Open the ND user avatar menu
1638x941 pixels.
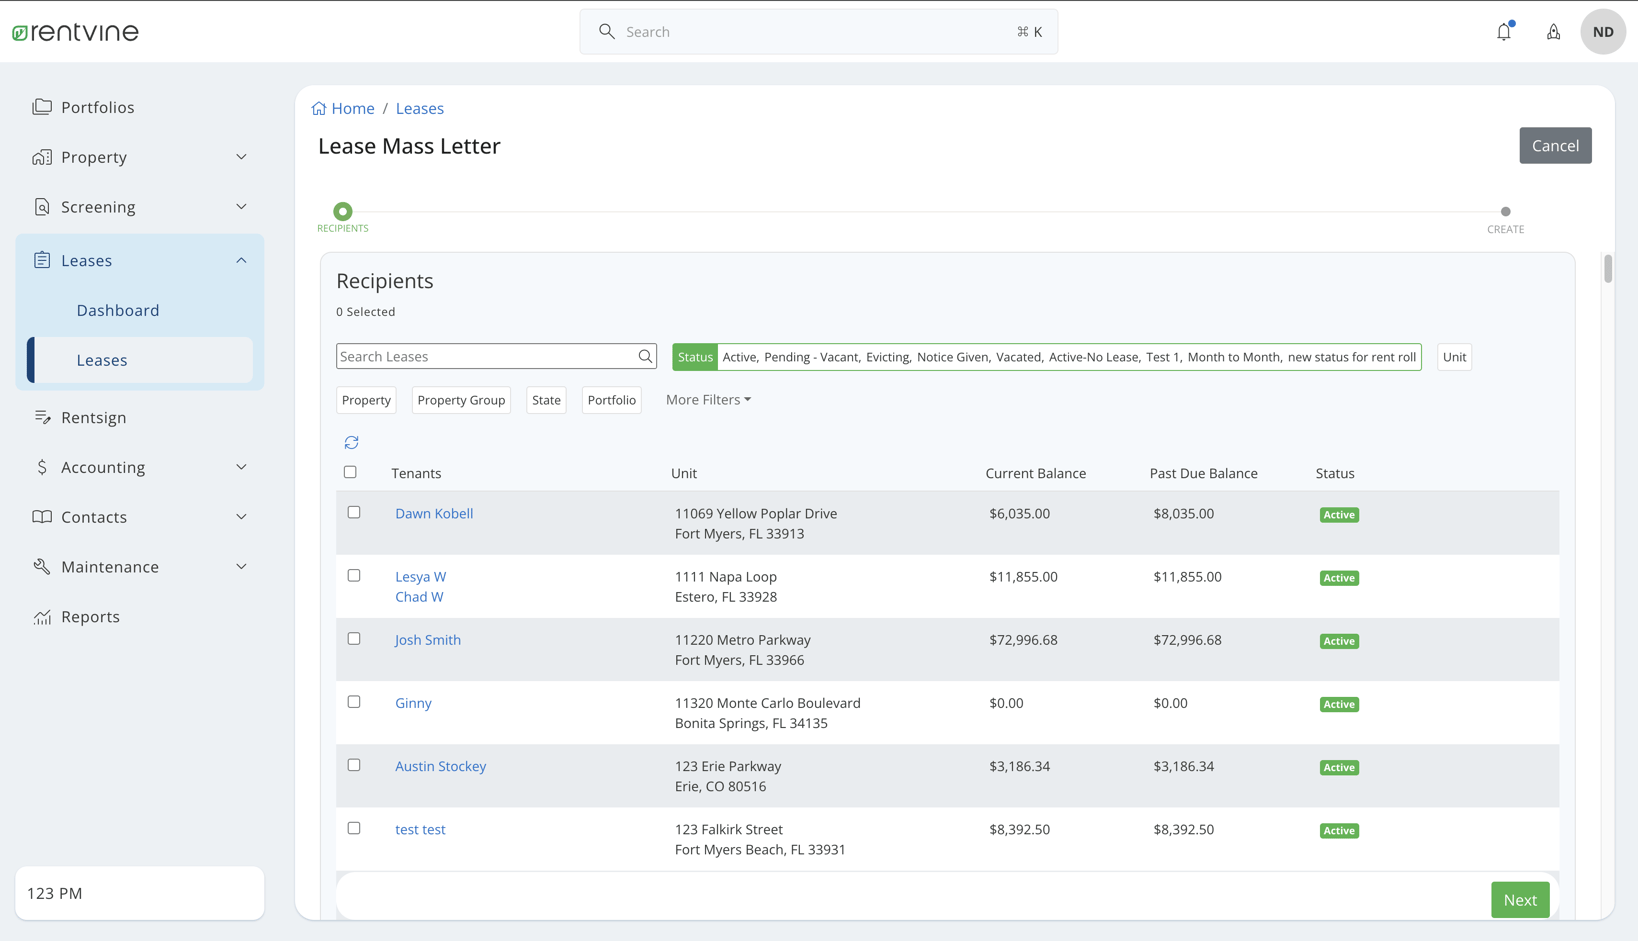point(1602,32)
